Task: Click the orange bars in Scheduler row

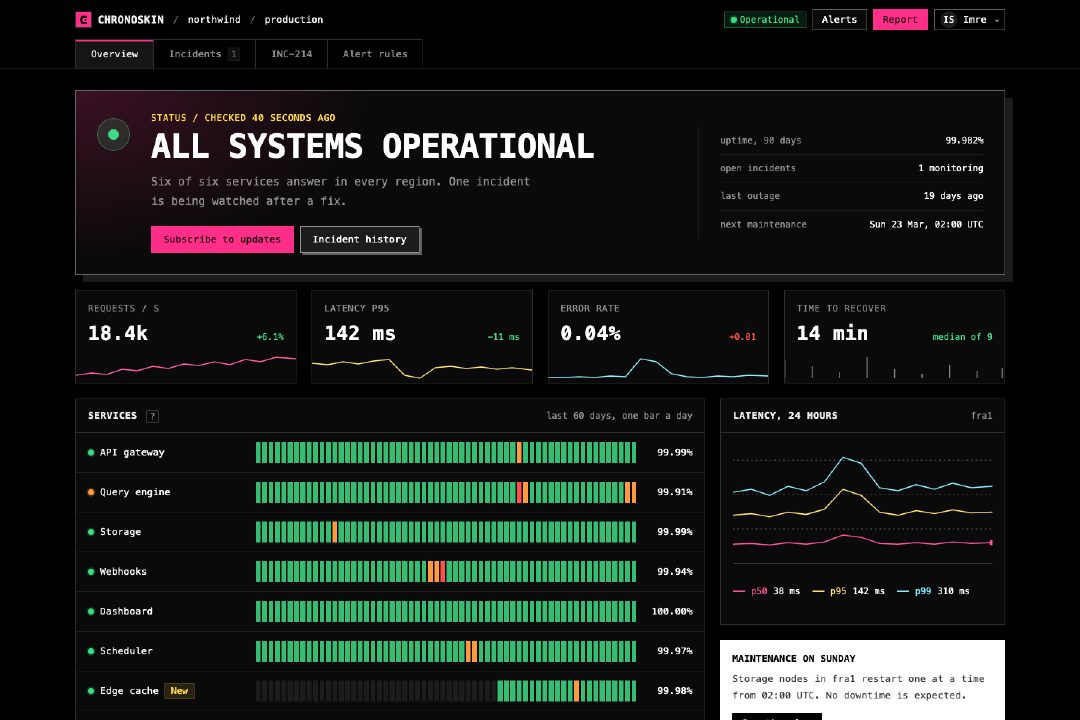Action: (x=472, y=651)
